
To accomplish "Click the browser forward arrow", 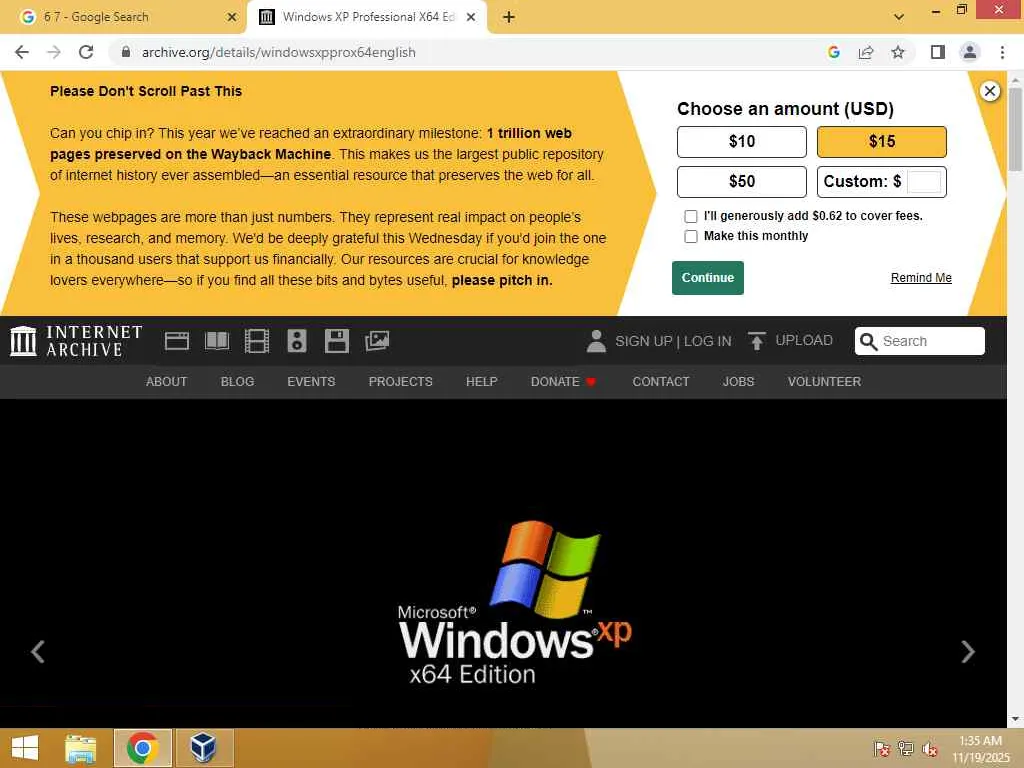I will pyautogui.click(x=54, y=52).
